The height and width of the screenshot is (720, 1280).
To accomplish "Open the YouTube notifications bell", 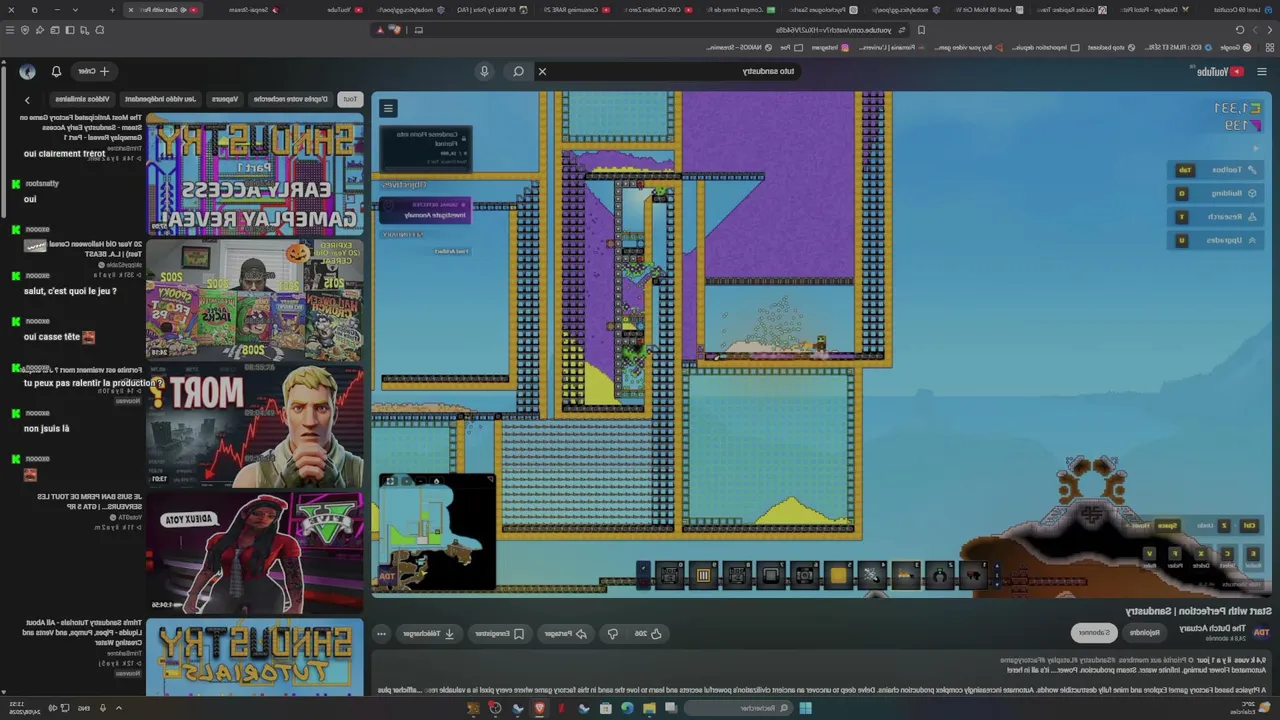I will [56, 71].
